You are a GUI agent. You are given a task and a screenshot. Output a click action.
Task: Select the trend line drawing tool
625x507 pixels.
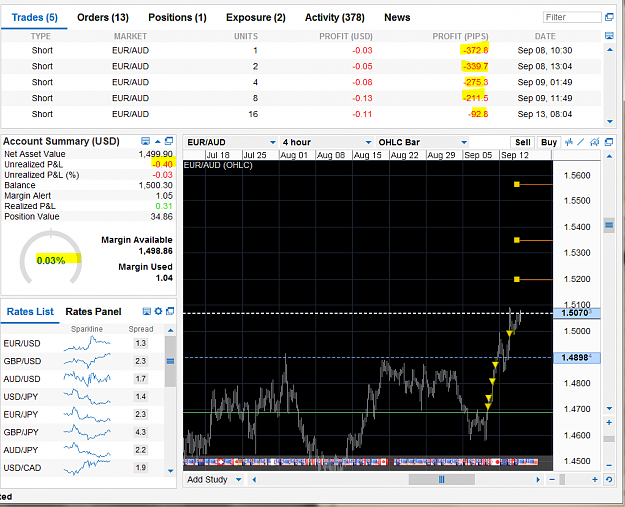pos(581,142)
